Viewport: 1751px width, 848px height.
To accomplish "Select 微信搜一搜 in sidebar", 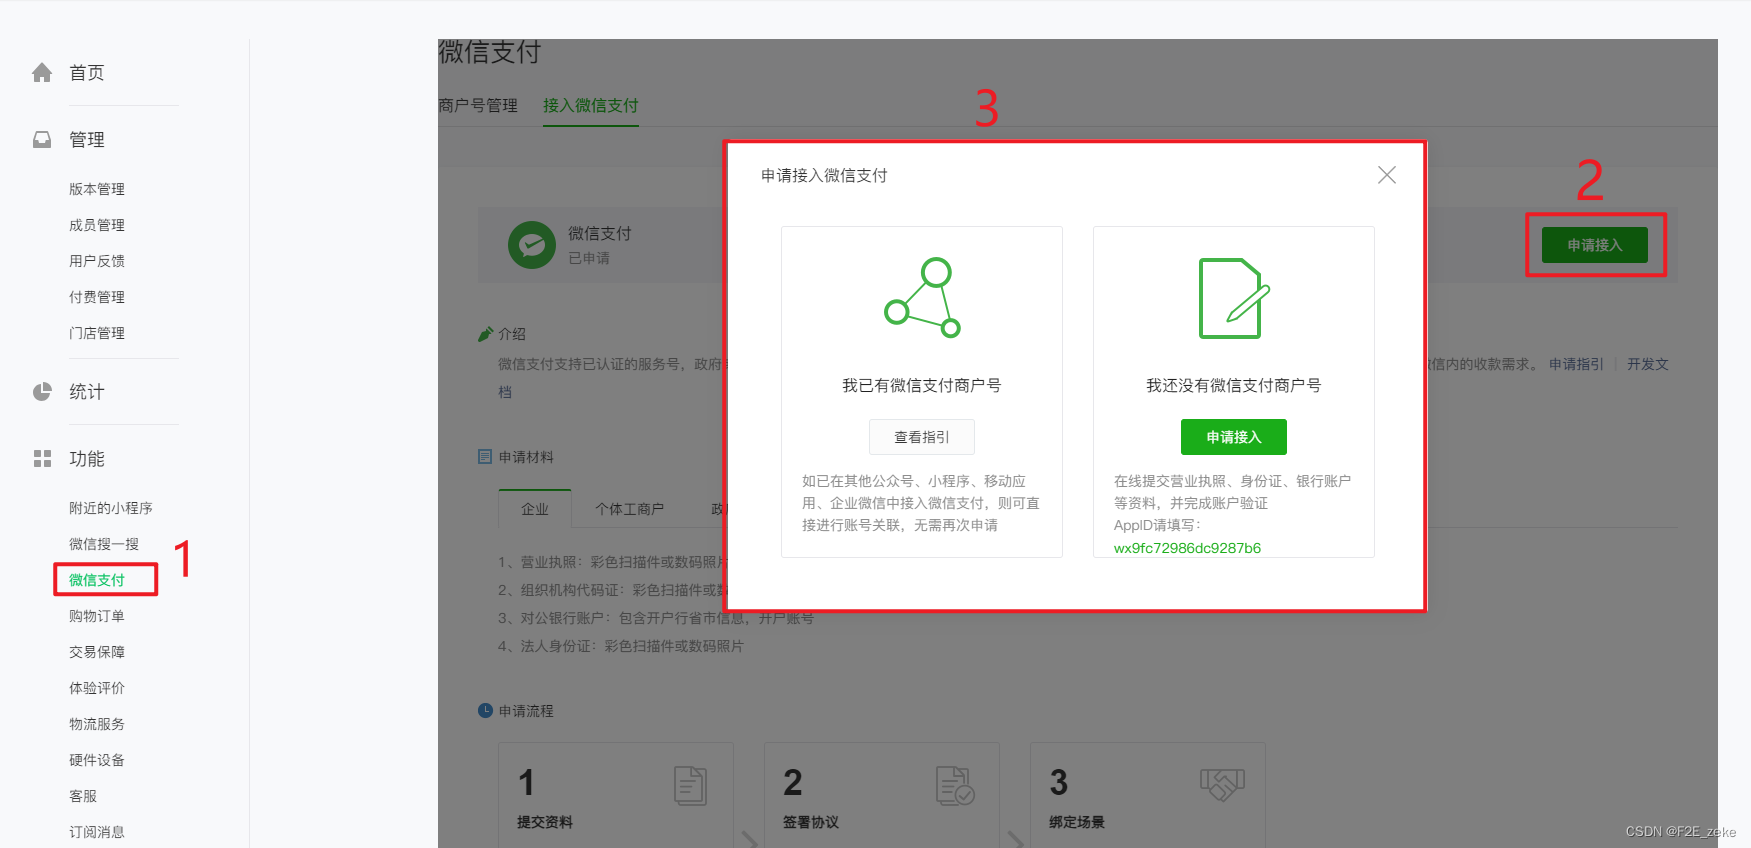I will coord(104,544).
